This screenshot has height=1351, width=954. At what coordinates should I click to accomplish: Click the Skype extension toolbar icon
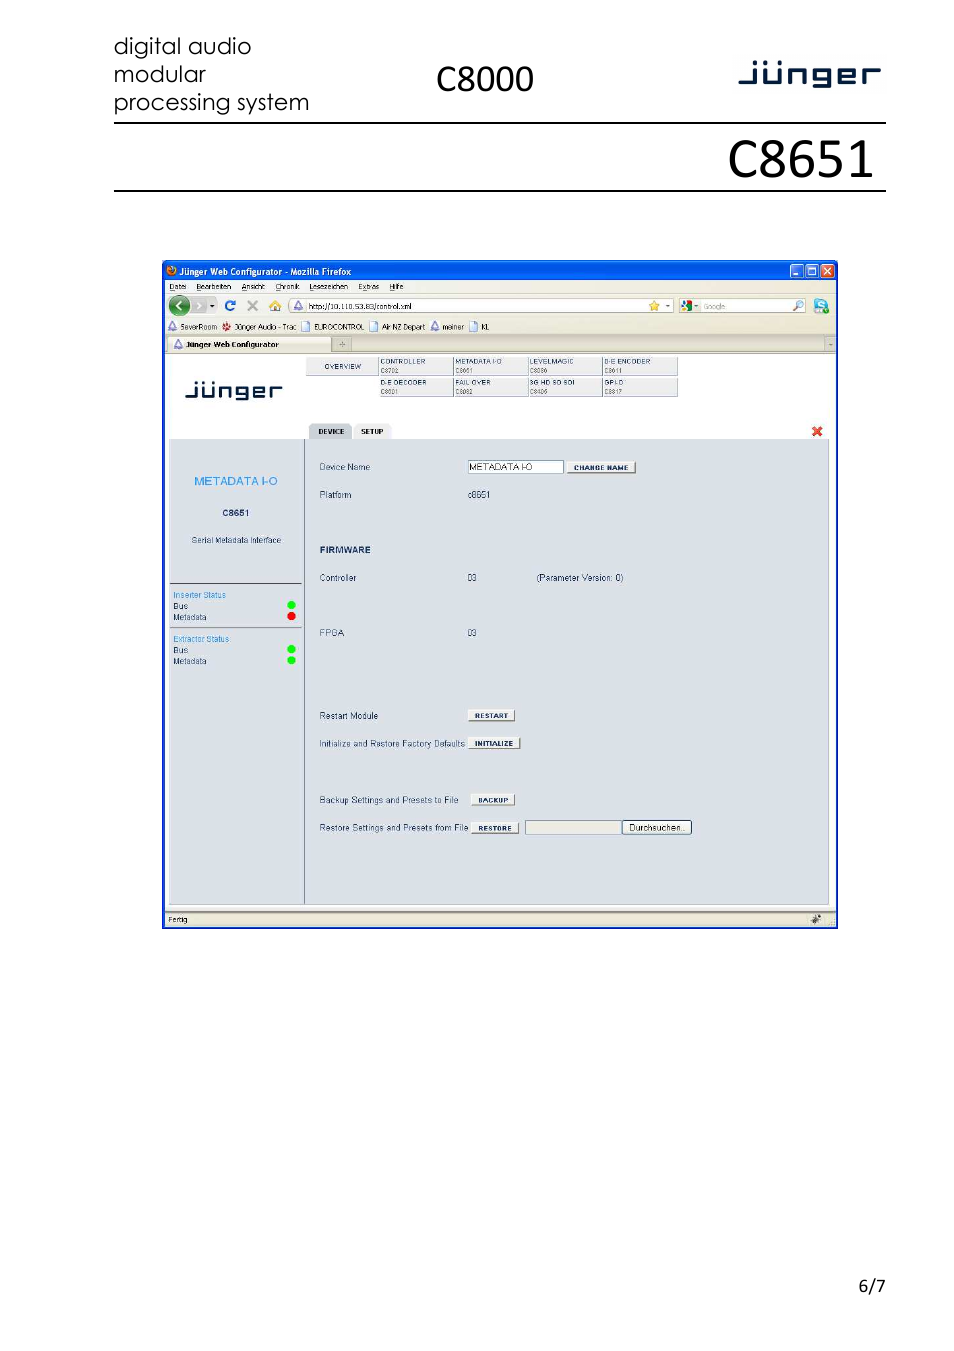pos(821,306)
